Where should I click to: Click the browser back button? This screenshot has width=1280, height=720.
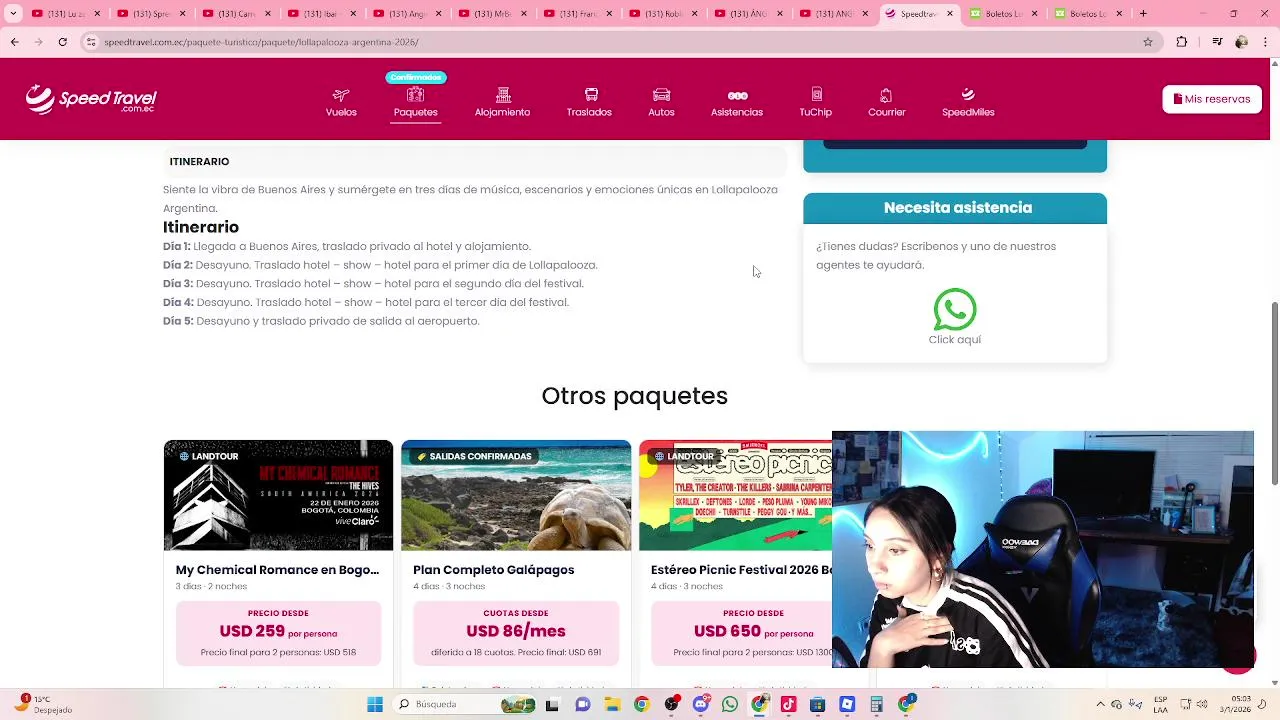[14, 42]
